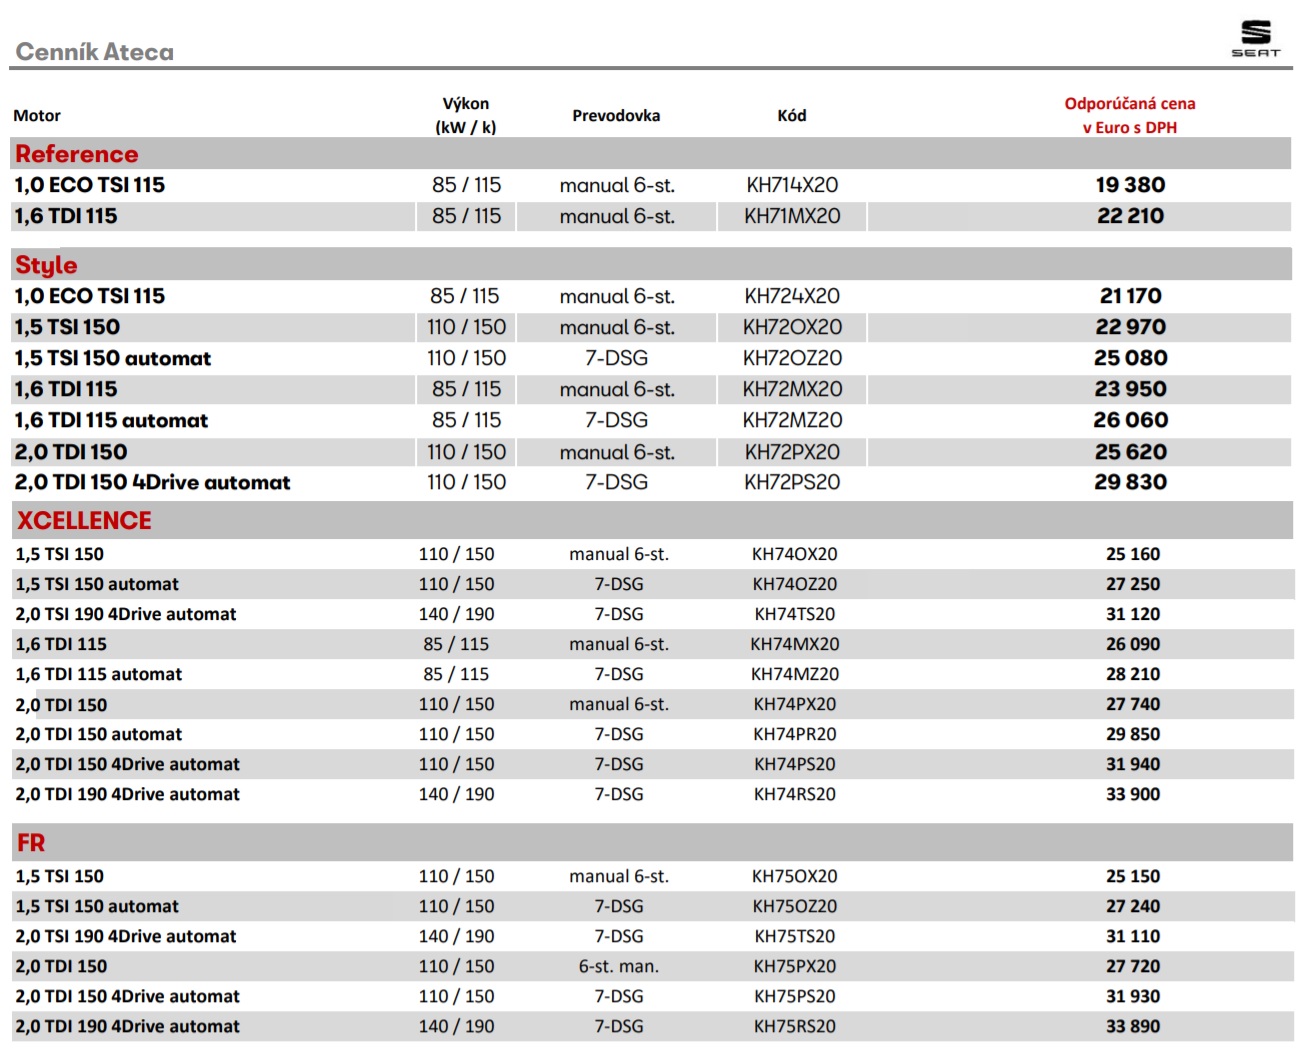Image resolution: width=1306 pixels, height=1052 pixels.
Task: Select the XCELLENCE section heading
Action: (x=84, y=521)
